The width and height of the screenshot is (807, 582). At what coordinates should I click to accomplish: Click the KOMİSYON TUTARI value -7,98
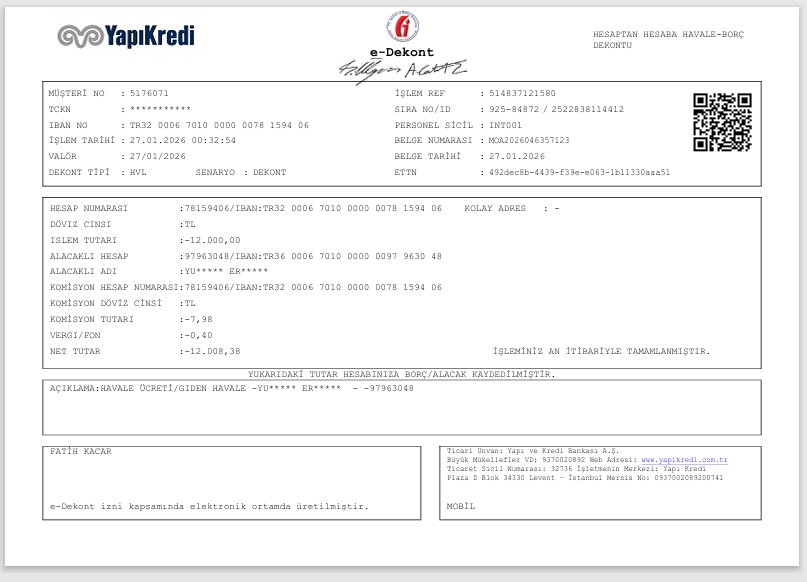[199, 320]
